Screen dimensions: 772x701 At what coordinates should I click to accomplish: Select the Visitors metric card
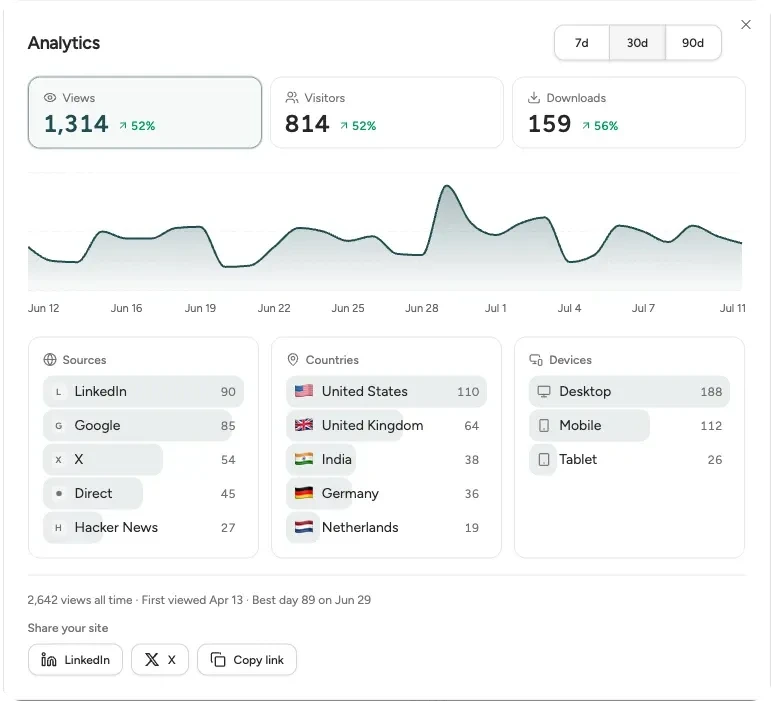point(387,112)
